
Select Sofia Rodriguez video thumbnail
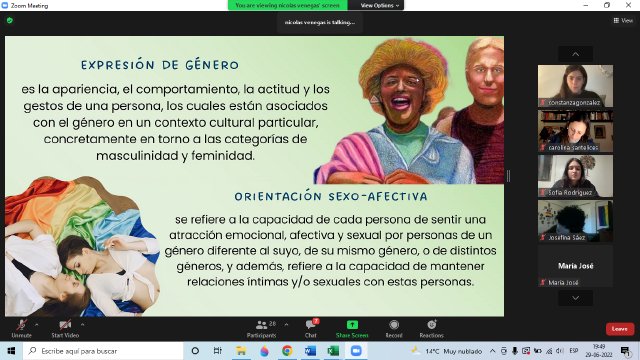click(575, 176)
